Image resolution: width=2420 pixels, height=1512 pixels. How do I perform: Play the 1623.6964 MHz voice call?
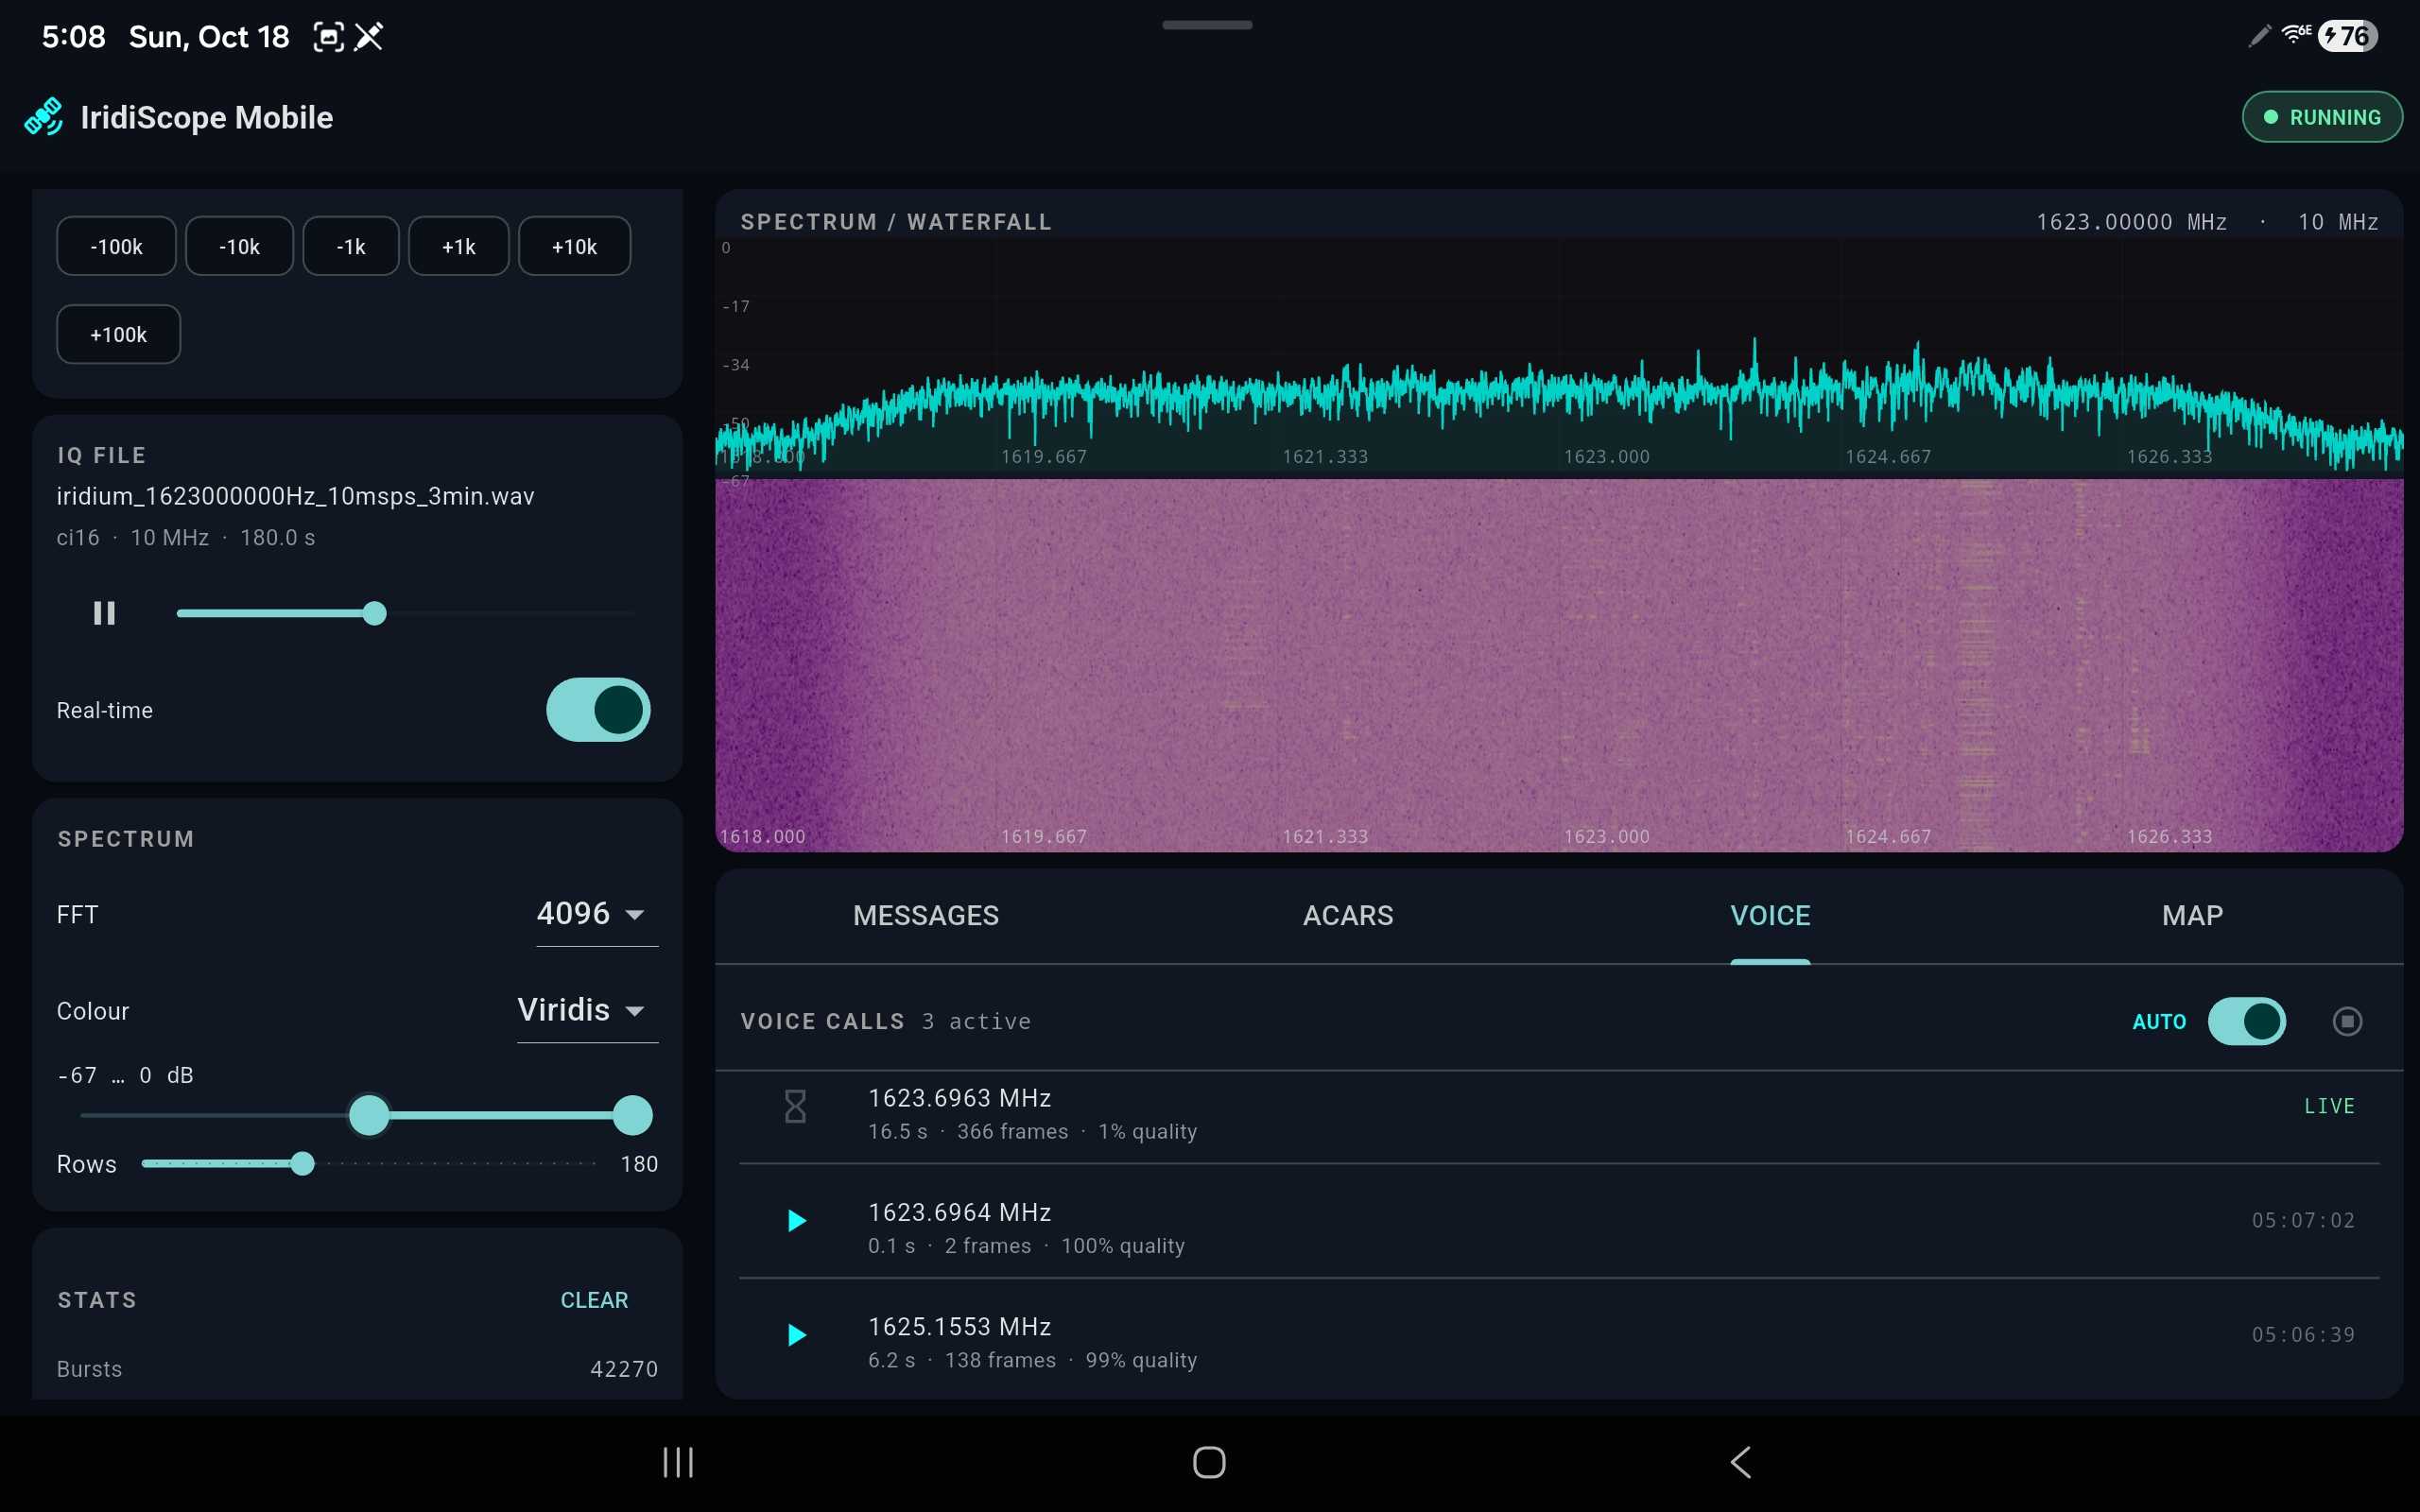(797, 1220)
